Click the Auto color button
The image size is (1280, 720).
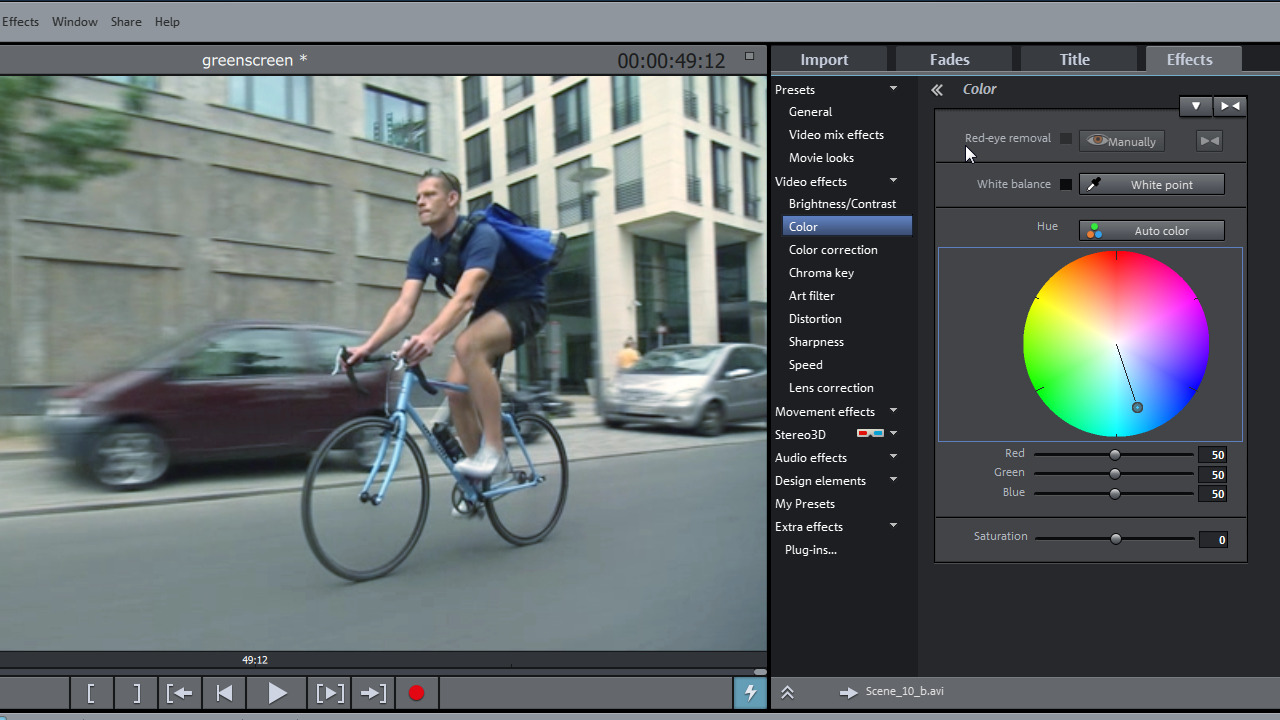pyautogui.click(x=1152, y=231)
